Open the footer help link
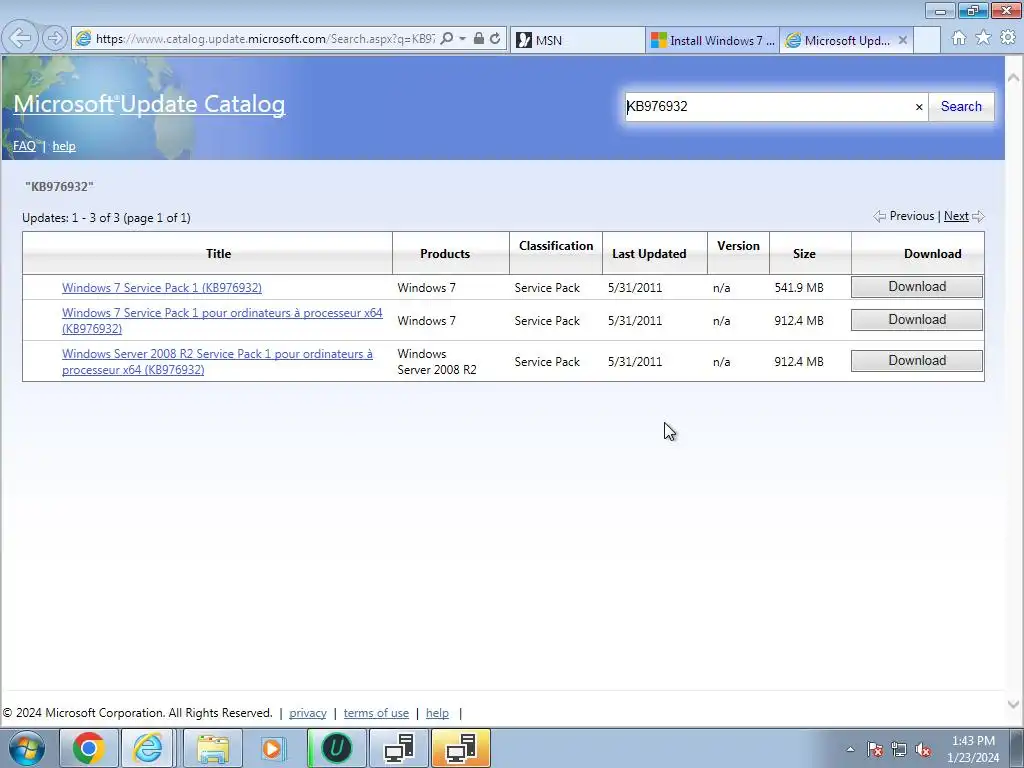This screenshot has width=1024, height=768. click(437, 713)
